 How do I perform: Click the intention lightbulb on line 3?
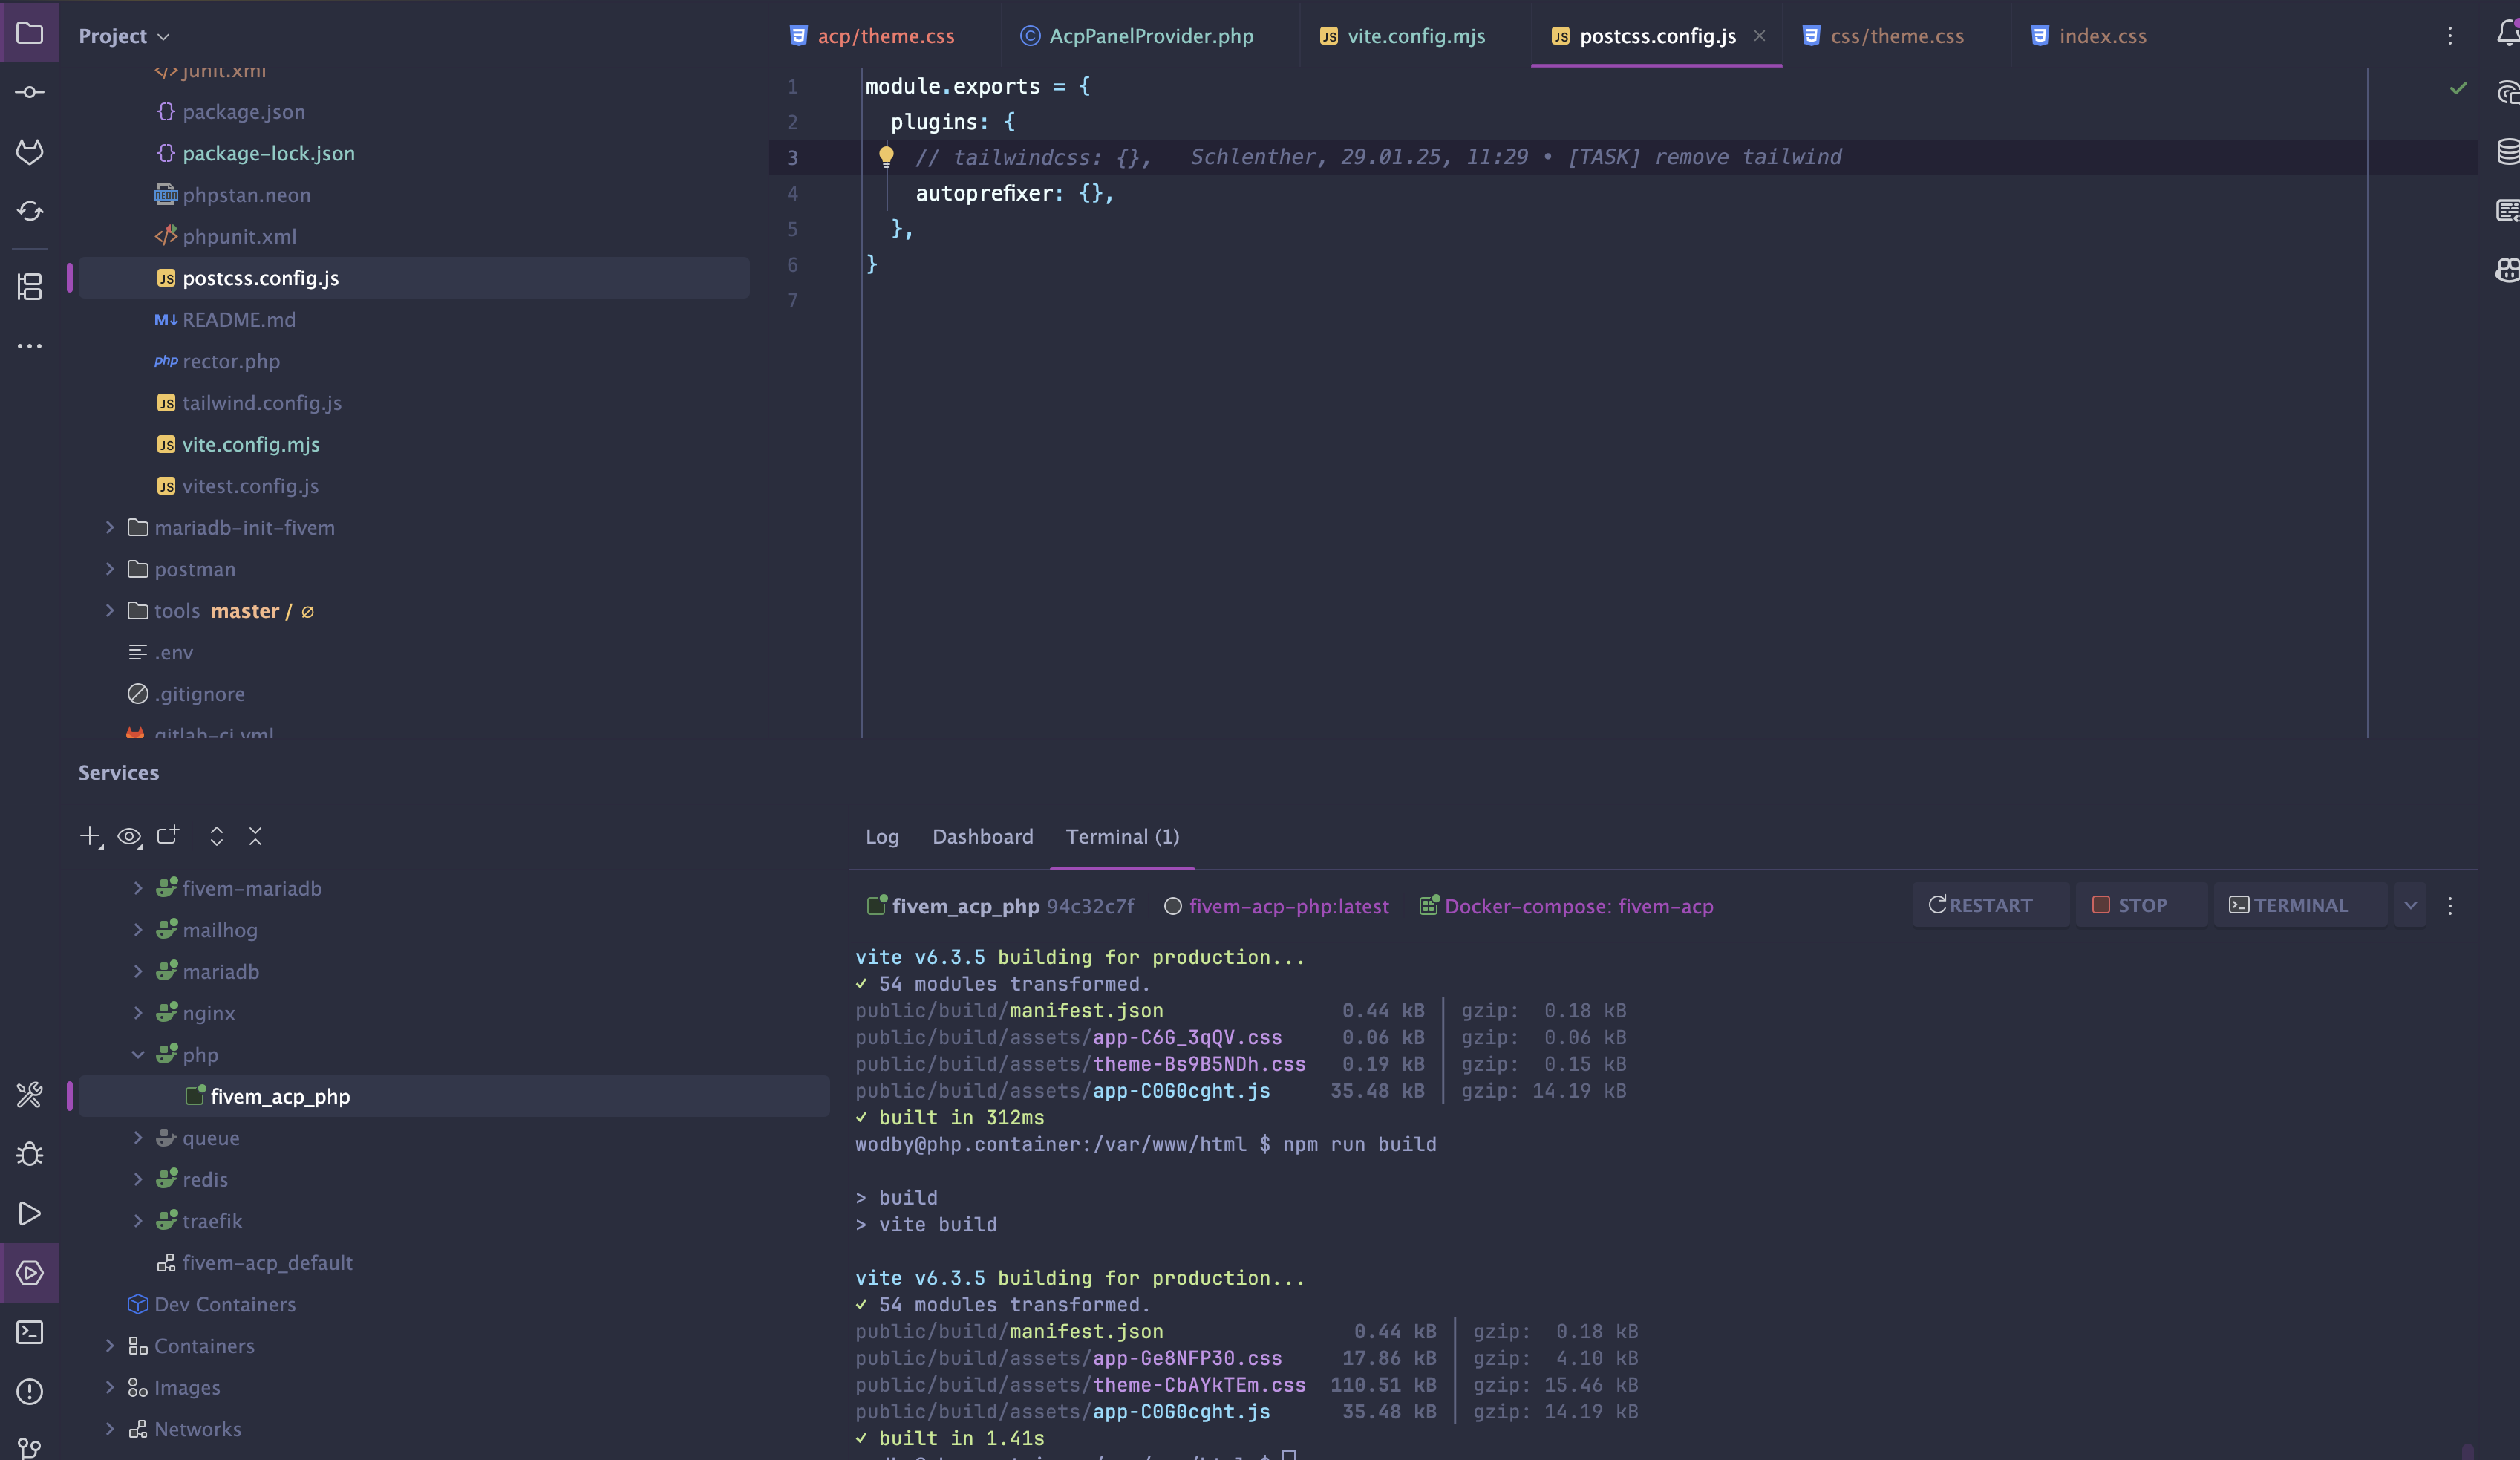[886, 156]
